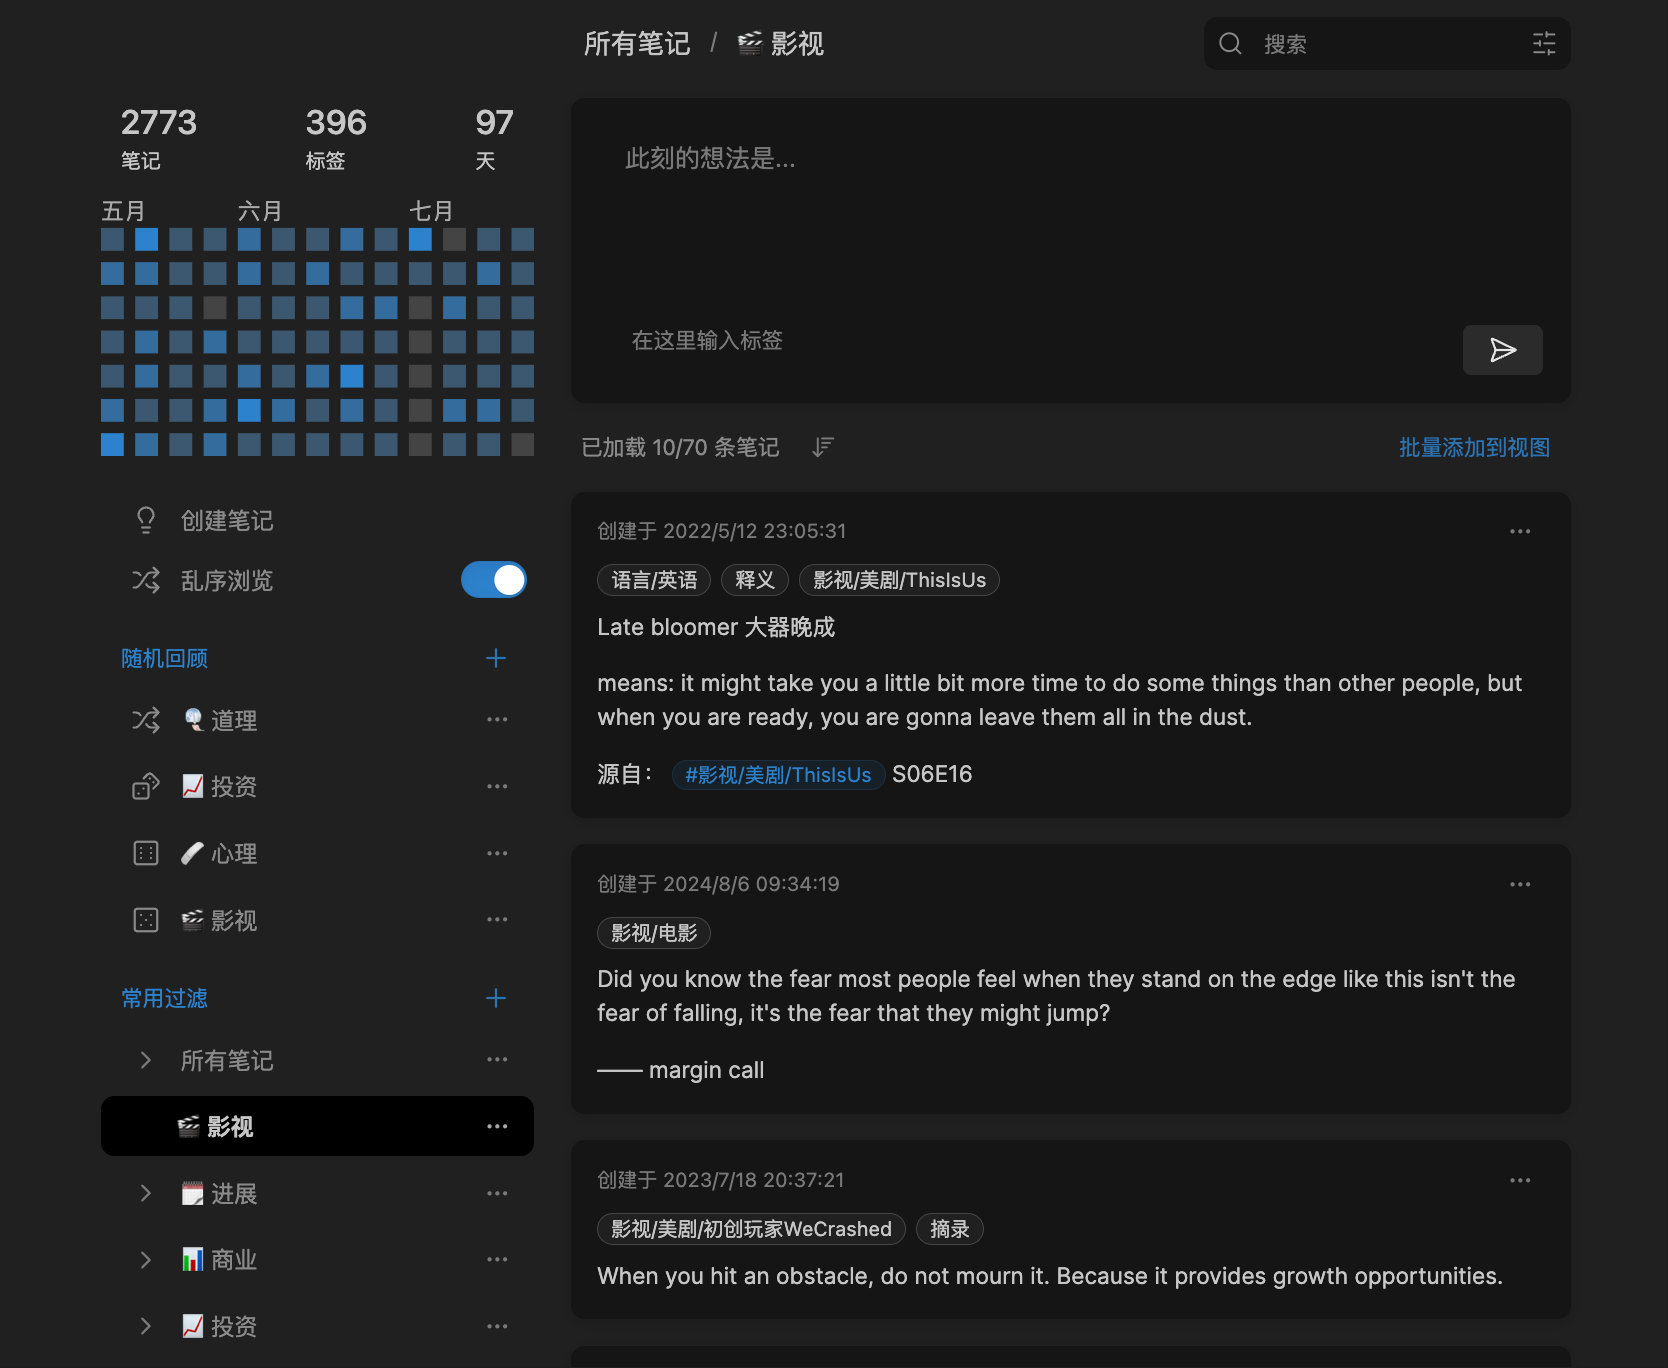Go to 所有笔记 breadcrumb

(637, 43)
